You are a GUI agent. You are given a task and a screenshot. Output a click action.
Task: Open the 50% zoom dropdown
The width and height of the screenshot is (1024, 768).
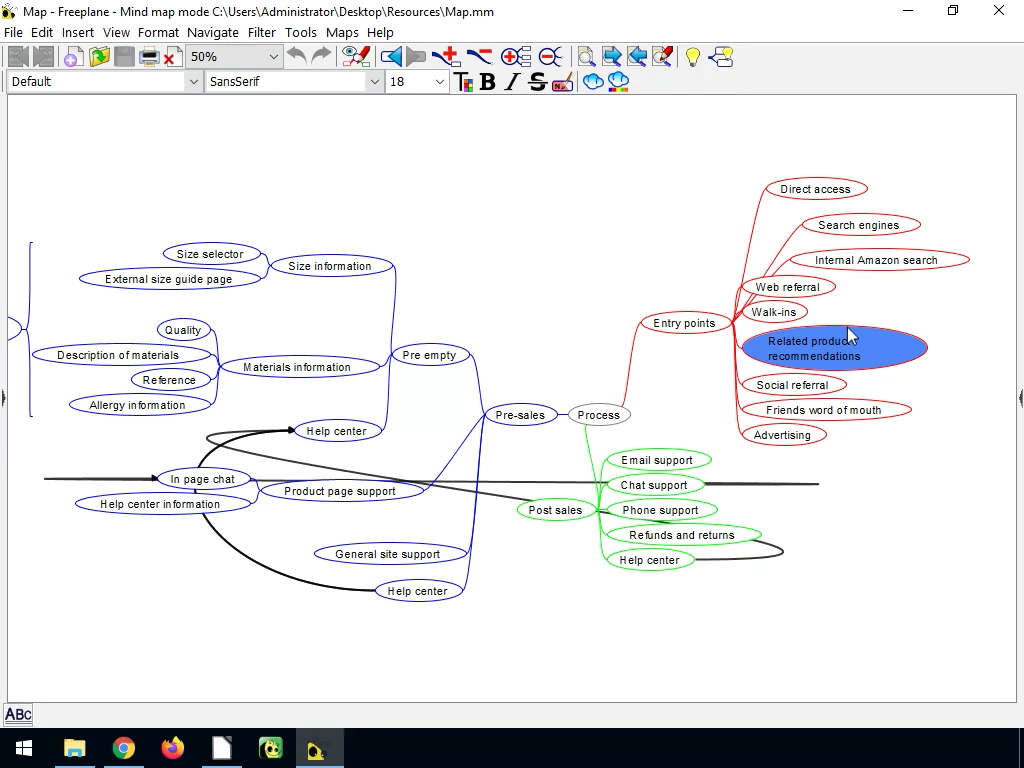234,57
